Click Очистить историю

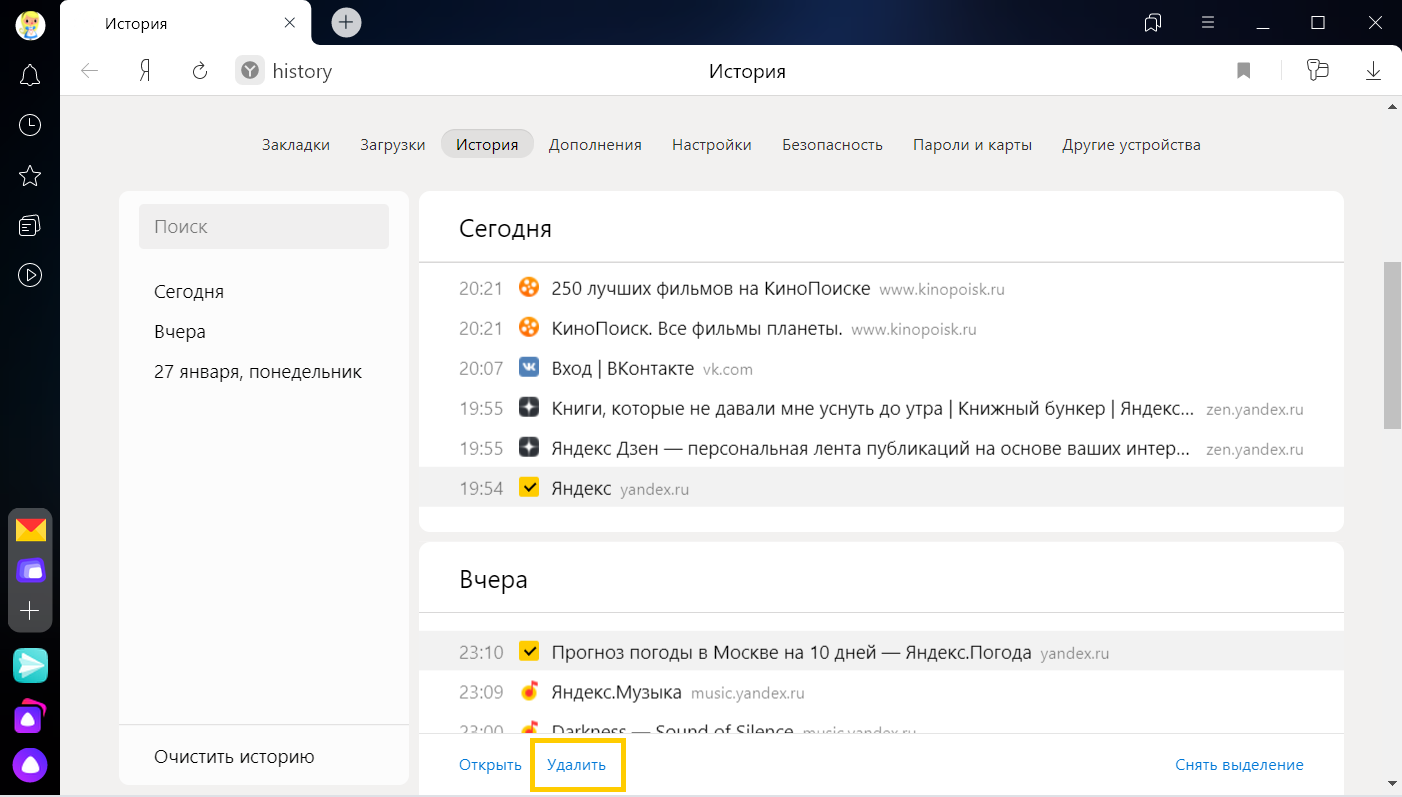pyautogui.click(x=234, y=757)
